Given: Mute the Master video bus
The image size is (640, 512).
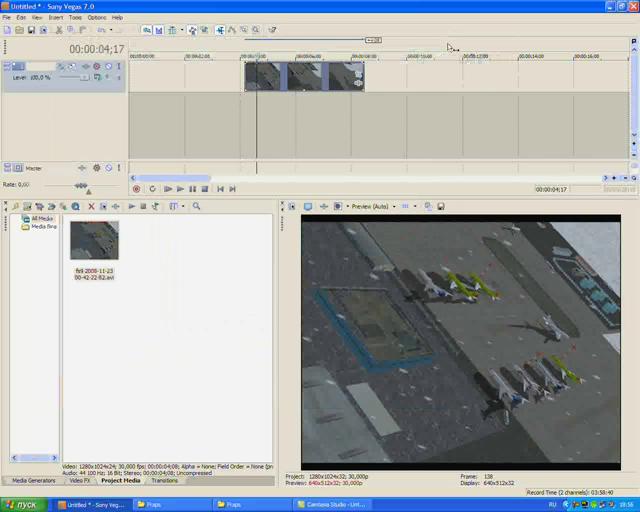Looking at the screenshot, I should (x=109, y=168).
